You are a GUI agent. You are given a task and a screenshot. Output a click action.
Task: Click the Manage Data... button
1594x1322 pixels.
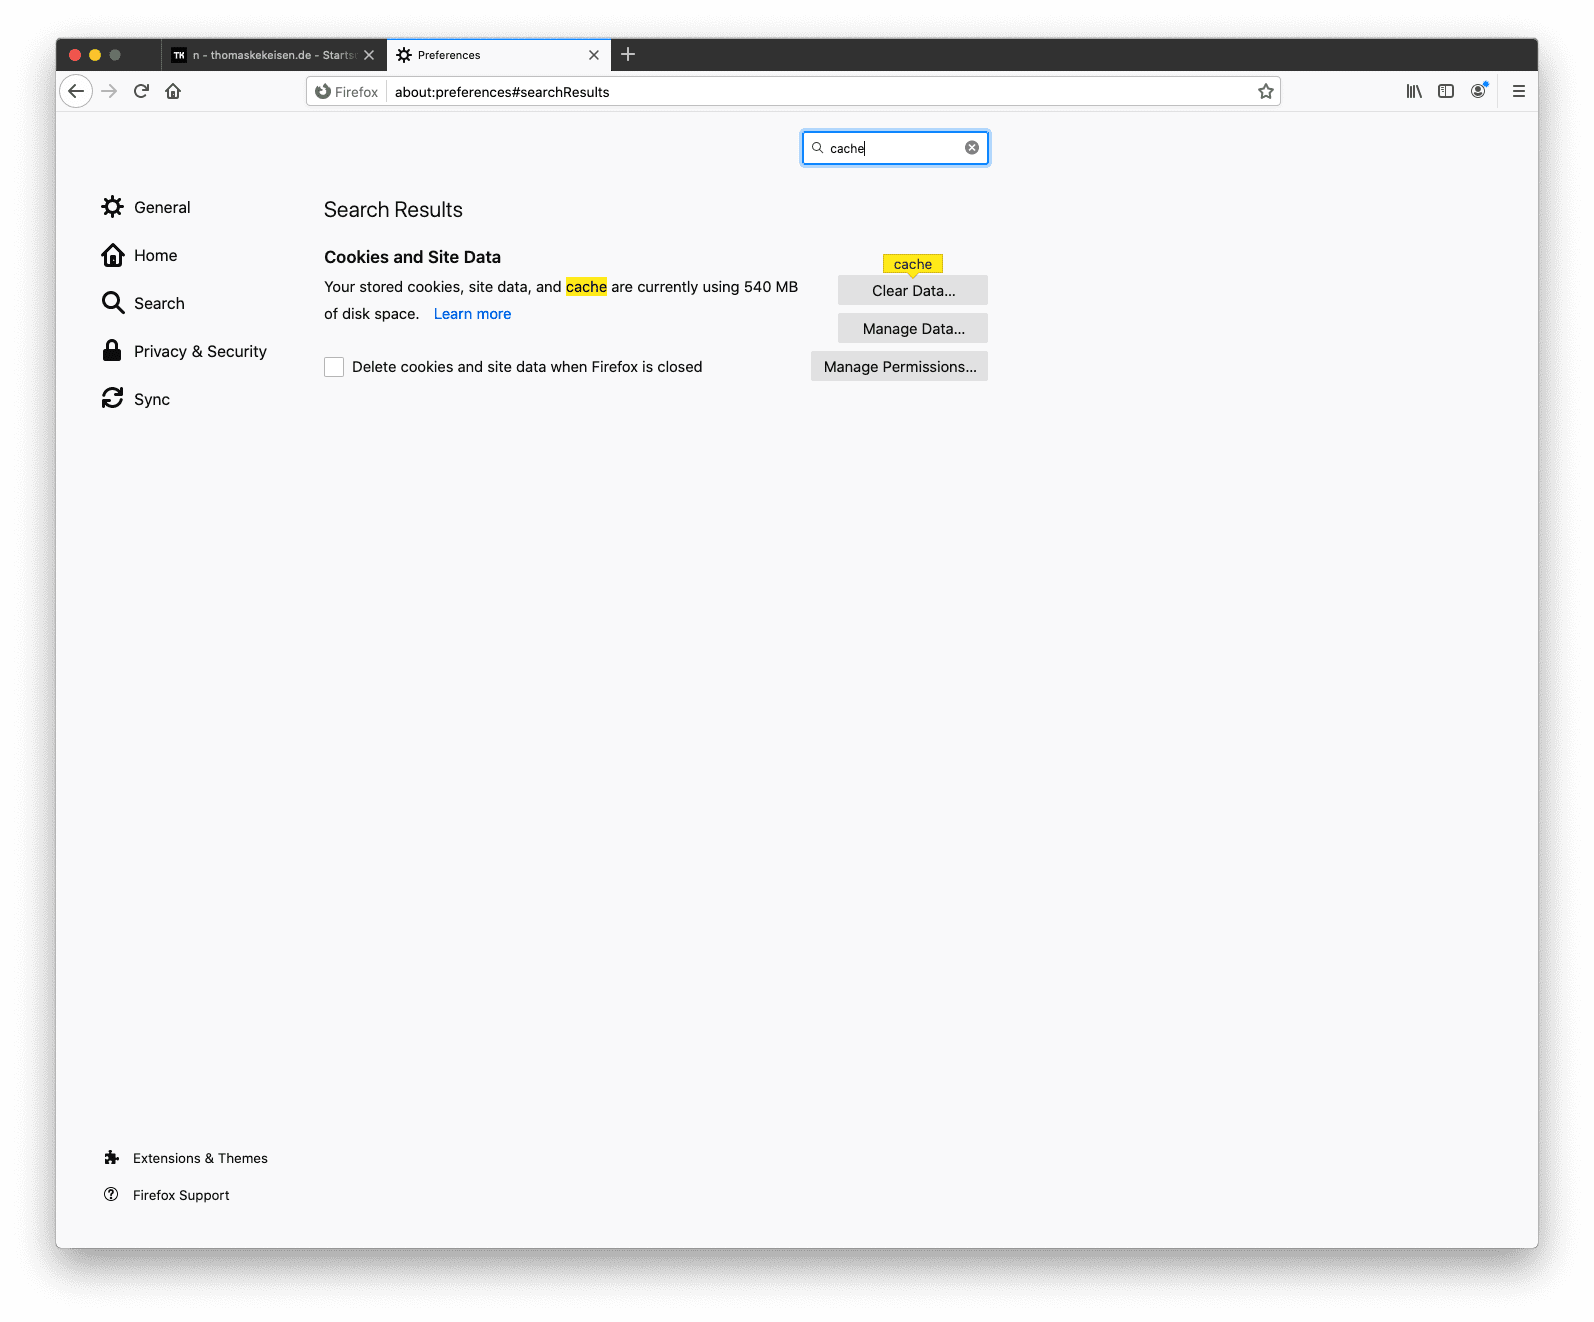(913, 328)
